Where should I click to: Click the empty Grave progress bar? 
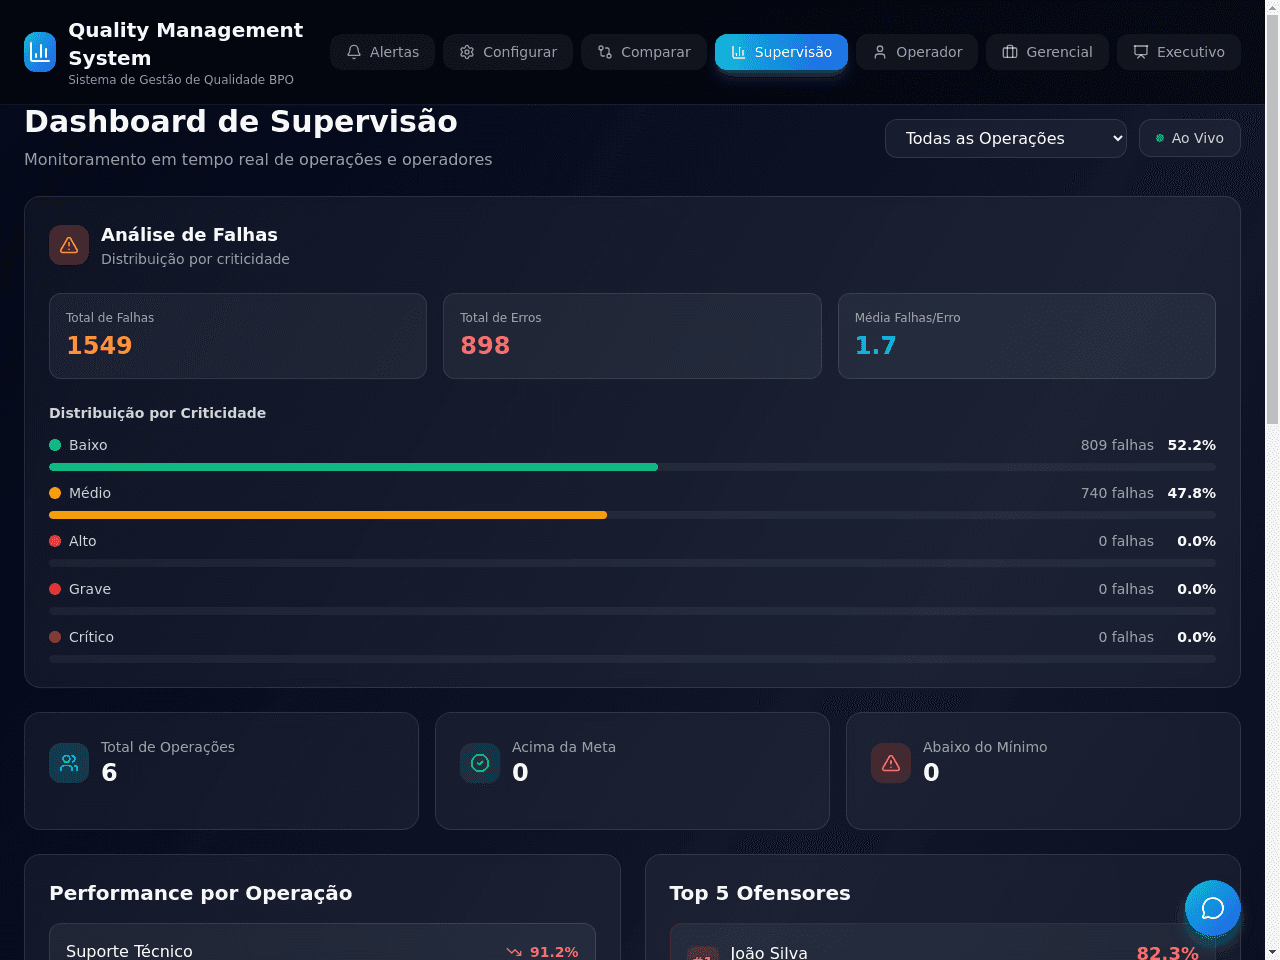click(632, 611)
